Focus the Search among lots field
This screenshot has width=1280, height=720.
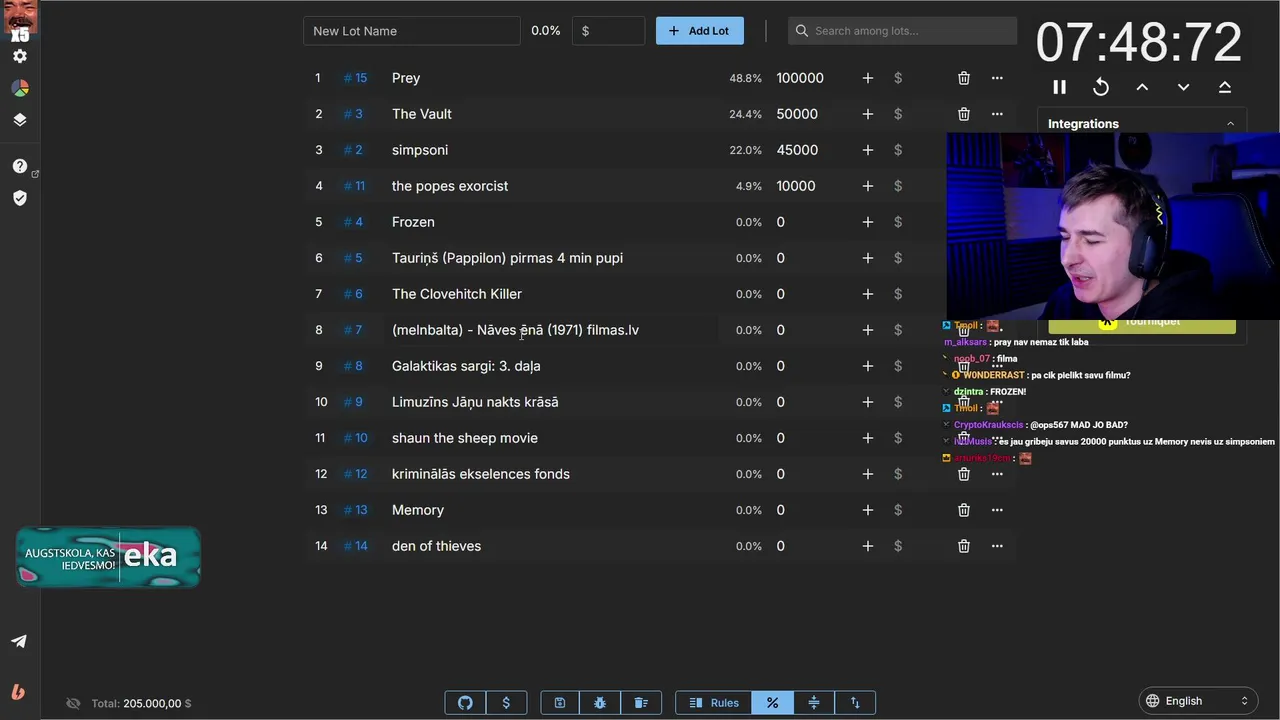pyautogui.click(x=902, y=31)
